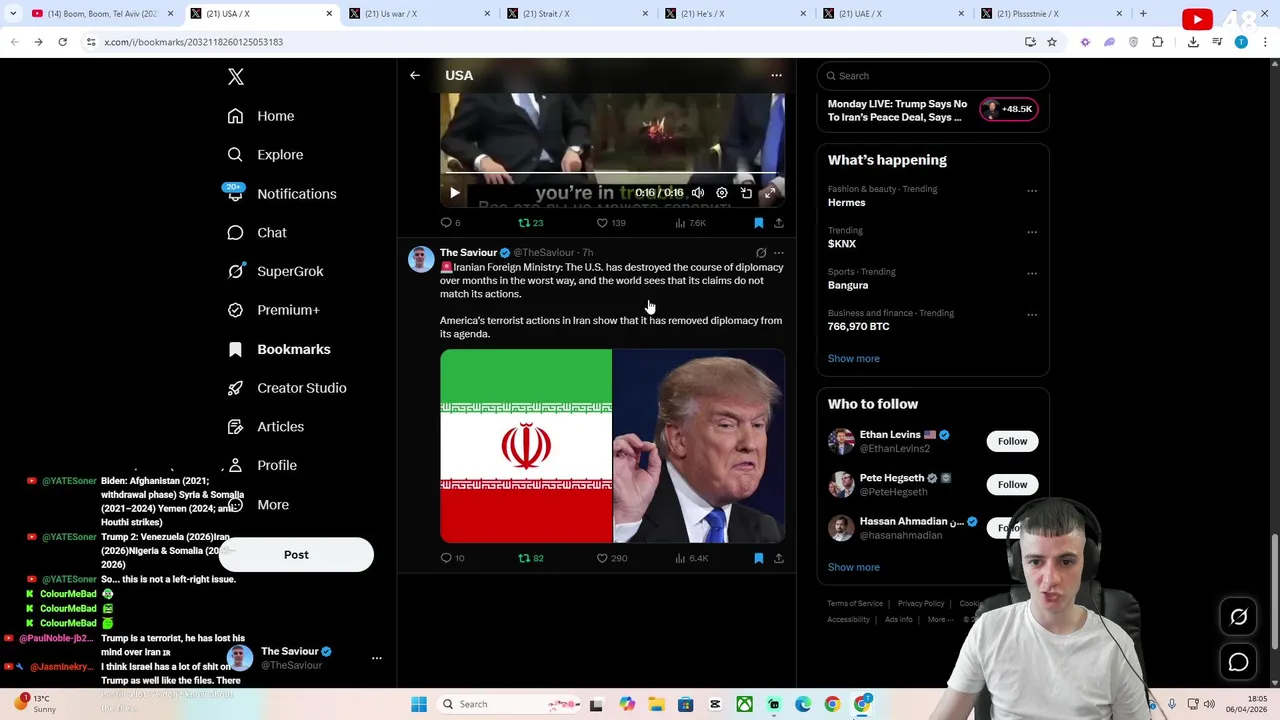Open Terms of Service link
The height and width of the screenshot is (720, 1280).
855,604
